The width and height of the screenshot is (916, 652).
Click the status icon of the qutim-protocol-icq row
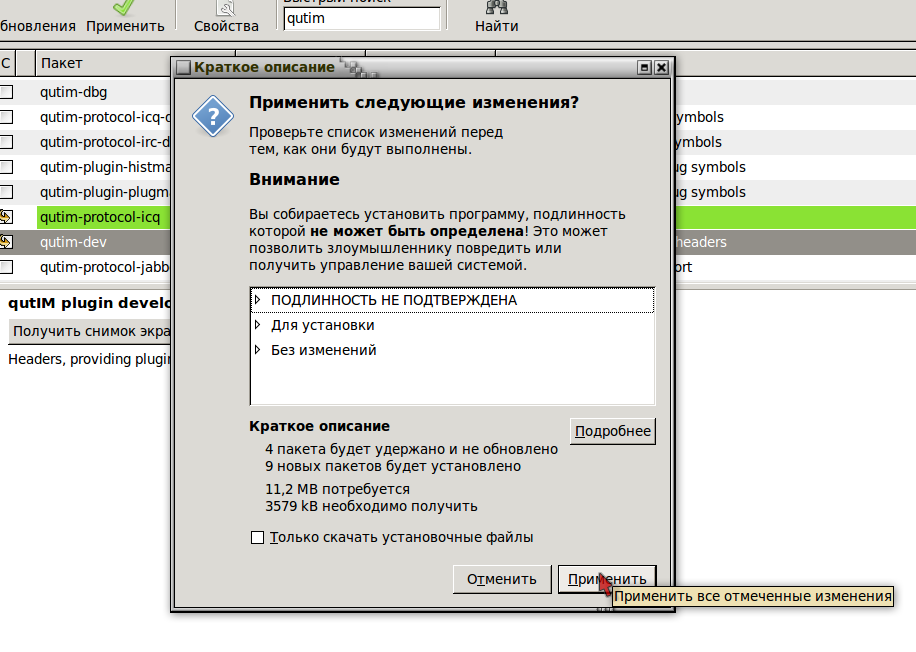pos(7,217)
